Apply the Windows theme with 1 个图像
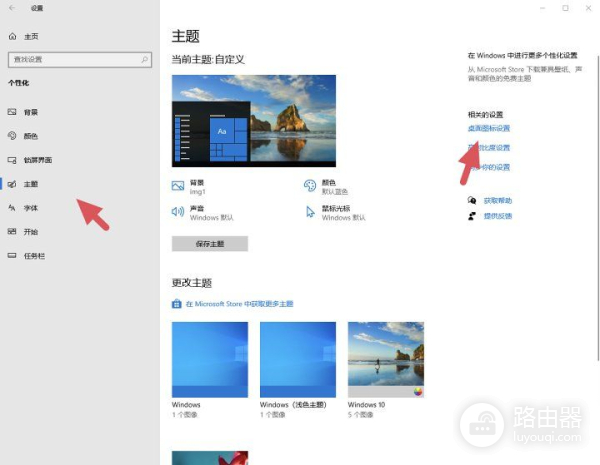Screen dimensions: 600x465 coord(210,370)
